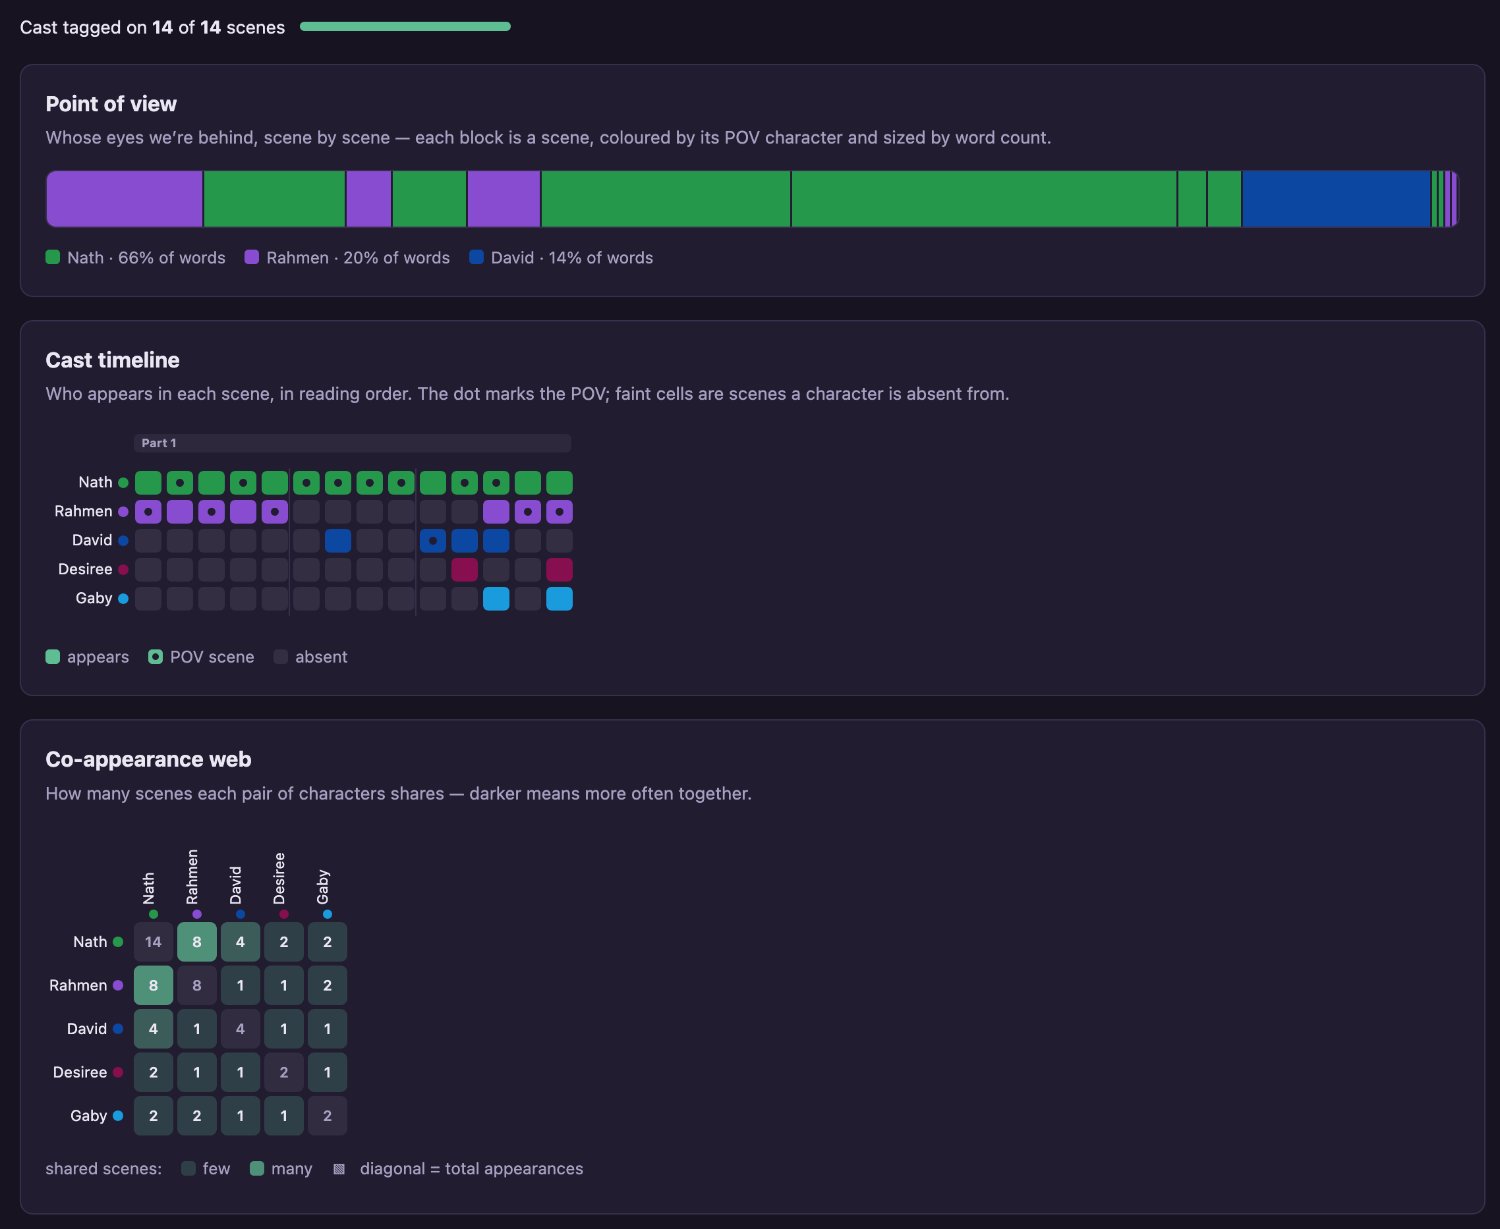Click the Rahmen purple legend swatch
The height and width of the screenshot is (1229, 1500).
pos(252,257)
